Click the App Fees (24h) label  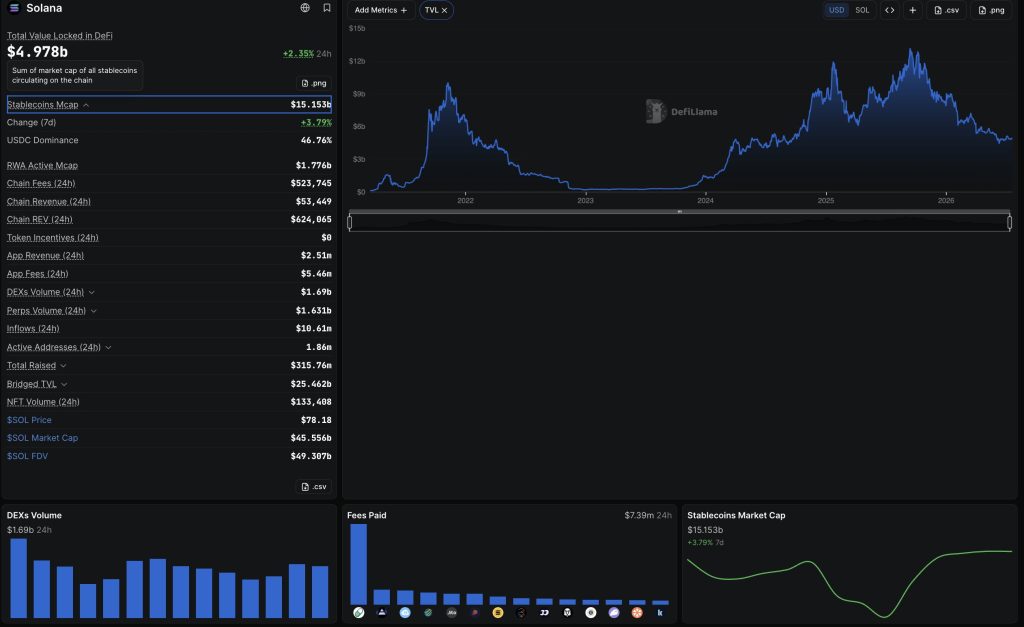click(x=38, y=274)
